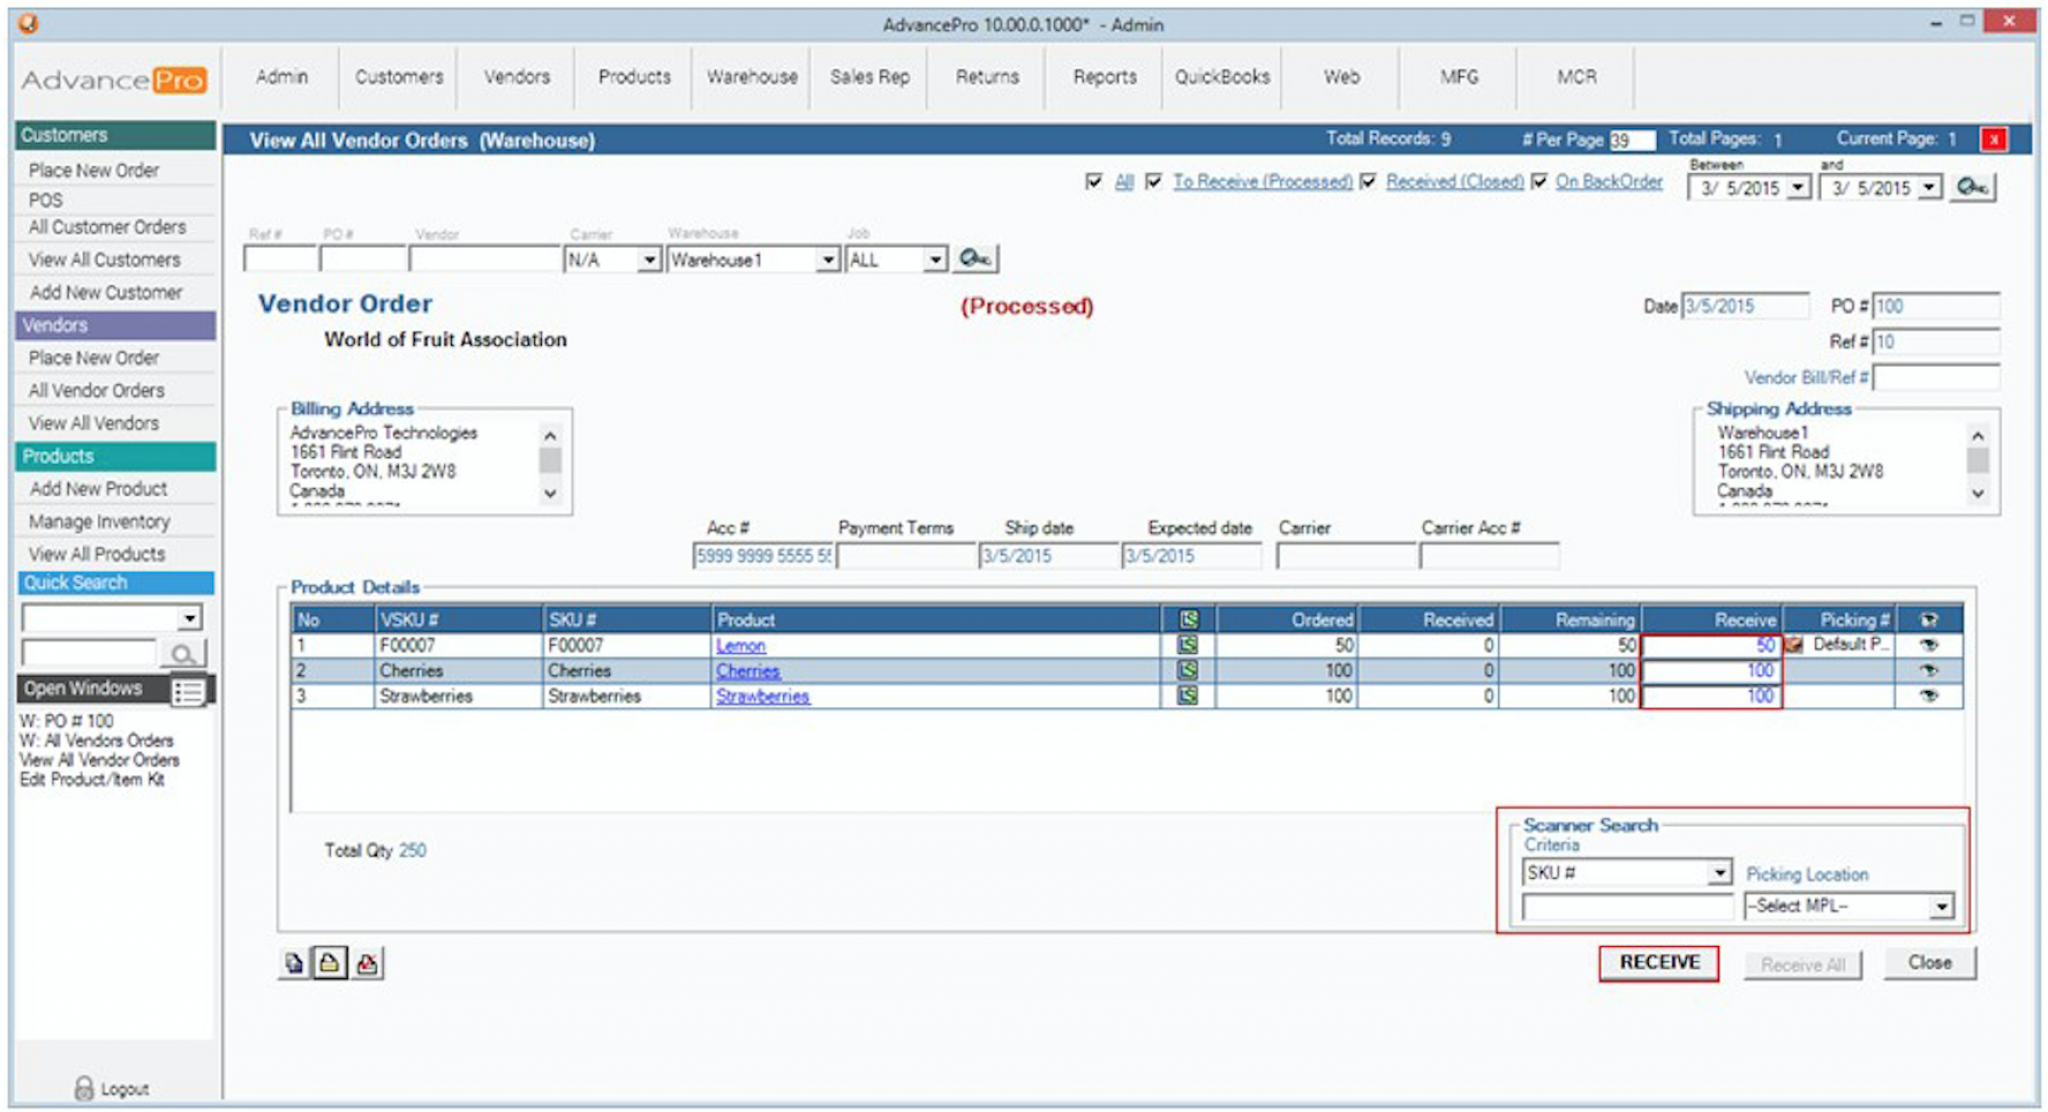
Task: Open the Warehouse menu
Action: (x=750, y=77)
